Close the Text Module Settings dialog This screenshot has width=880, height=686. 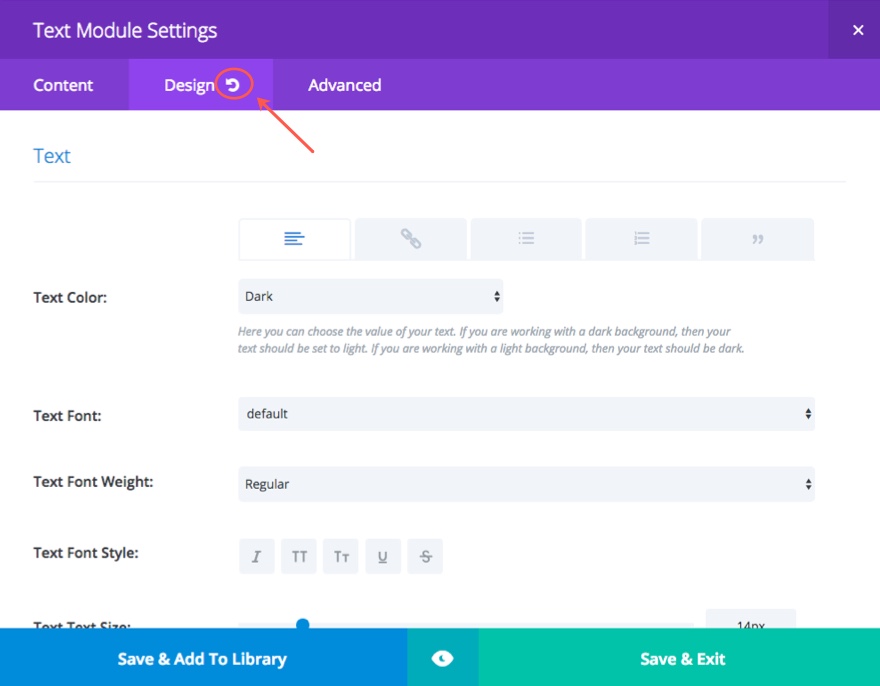[858, 30]
